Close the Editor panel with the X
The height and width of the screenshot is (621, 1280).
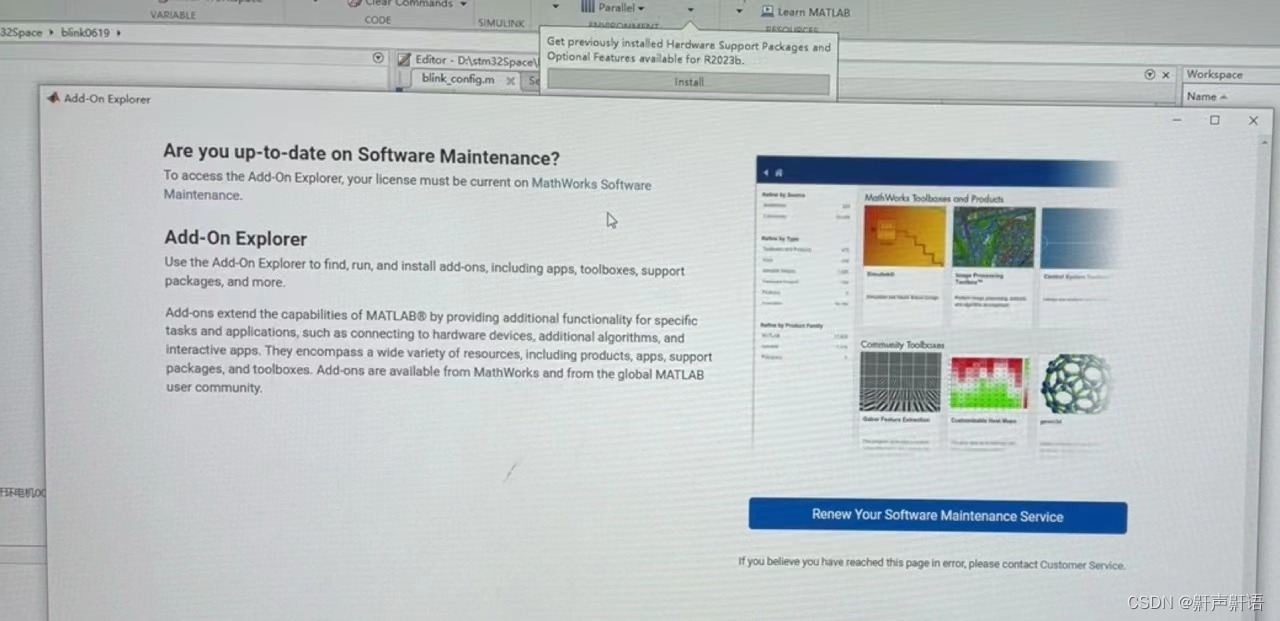[x=1166, y=75]
